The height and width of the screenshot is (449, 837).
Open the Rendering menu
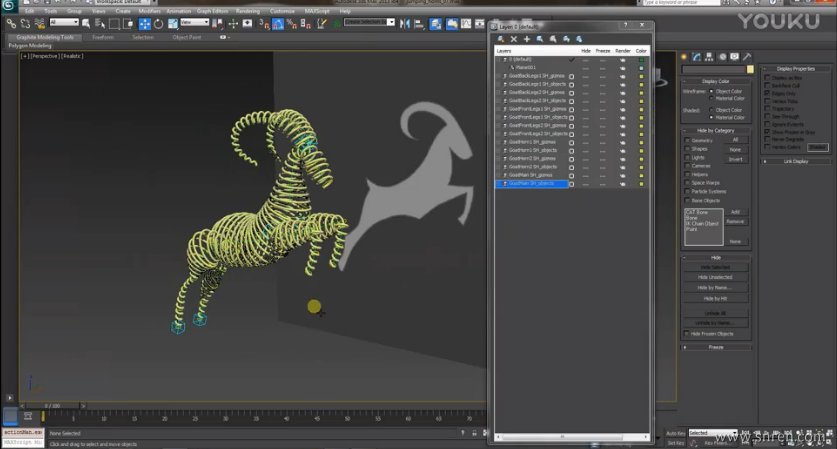click(x=247, y=11)
